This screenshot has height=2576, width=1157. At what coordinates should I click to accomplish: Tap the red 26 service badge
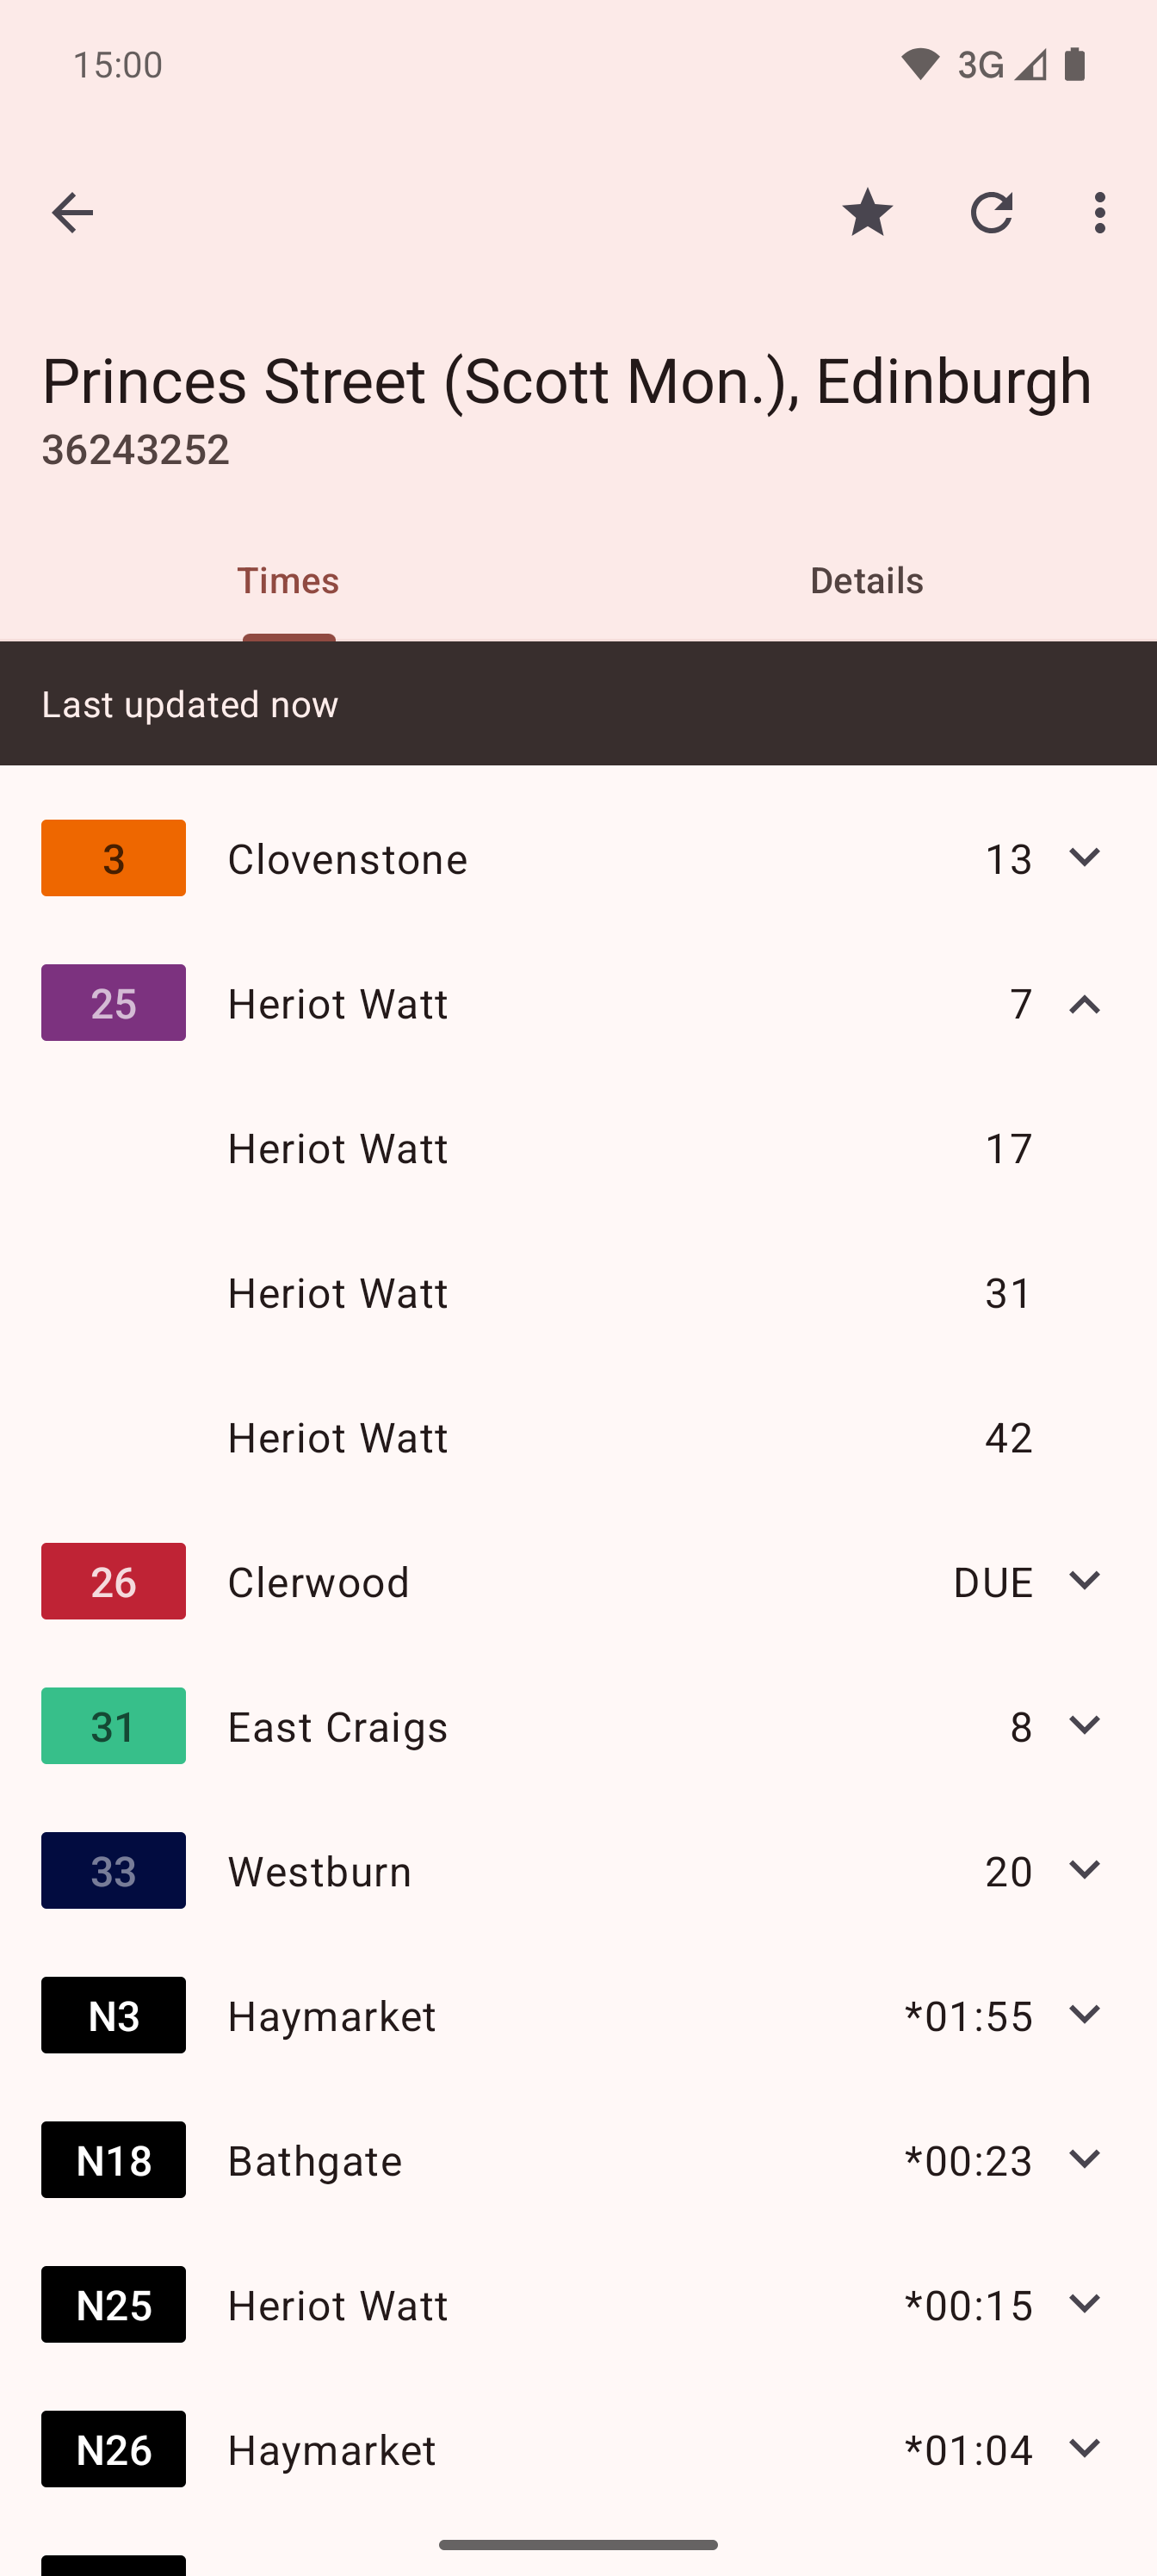point(113,1581)
